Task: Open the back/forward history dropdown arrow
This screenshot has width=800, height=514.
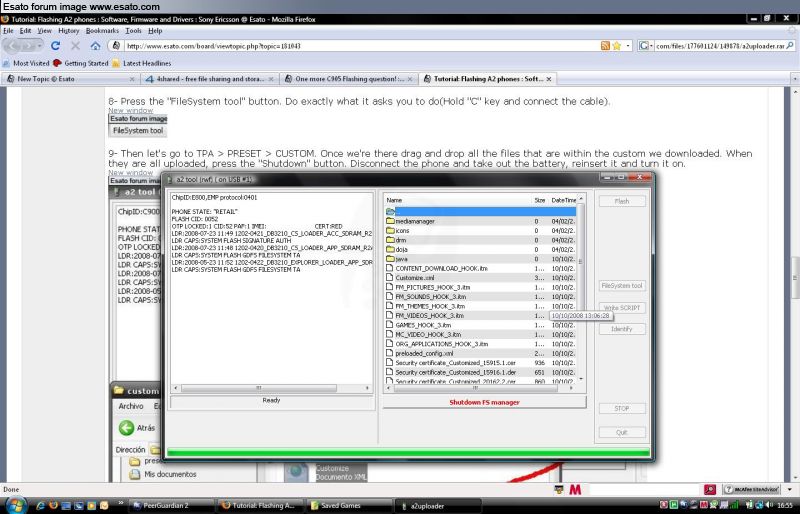Action: point(39,46)
